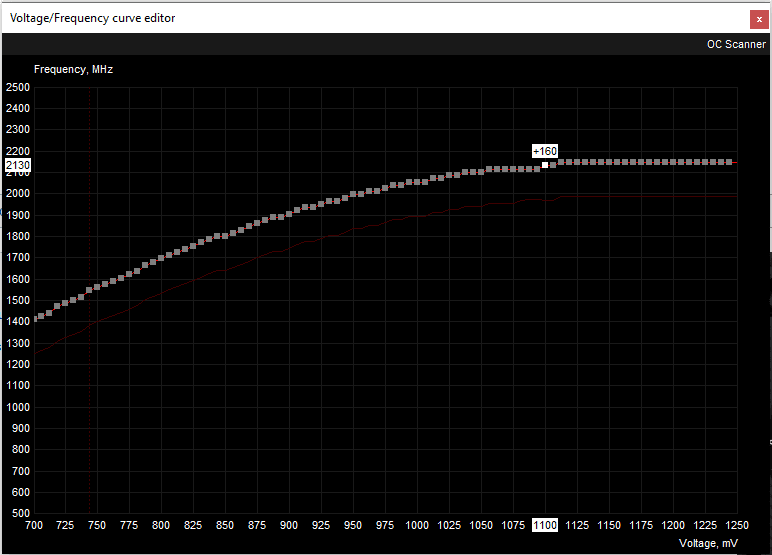Select the curve point on the 1000 mV gridline
Screen dimensions: 772x555
[x=417, y=182]
